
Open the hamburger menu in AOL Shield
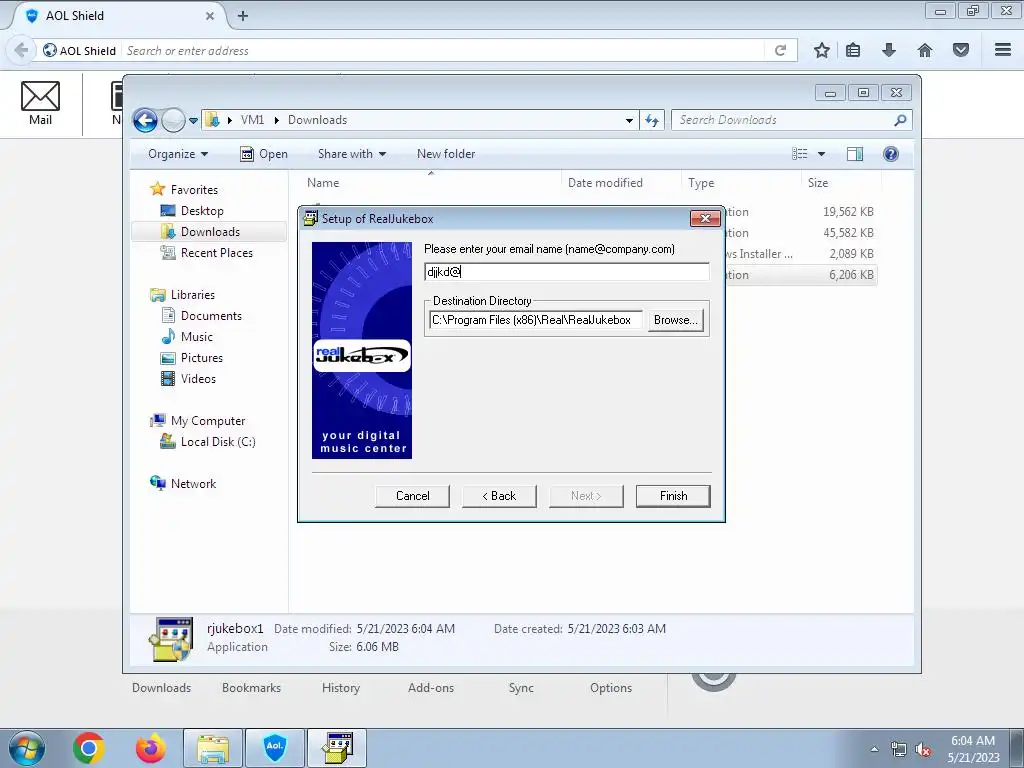[1003, 50]
